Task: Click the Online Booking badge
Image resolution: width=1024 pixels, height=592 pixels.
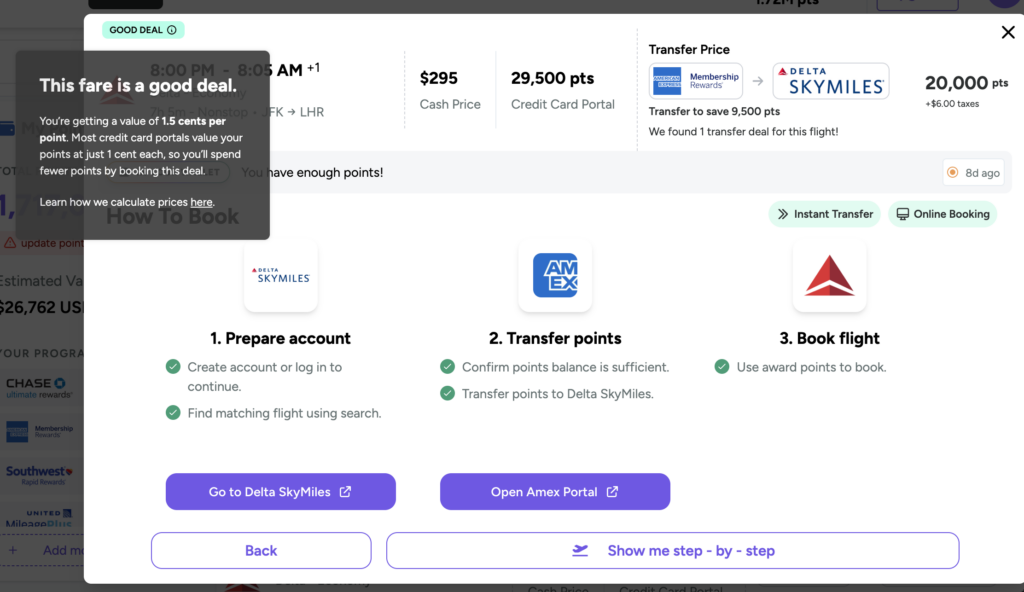Action: pos(942,214)
